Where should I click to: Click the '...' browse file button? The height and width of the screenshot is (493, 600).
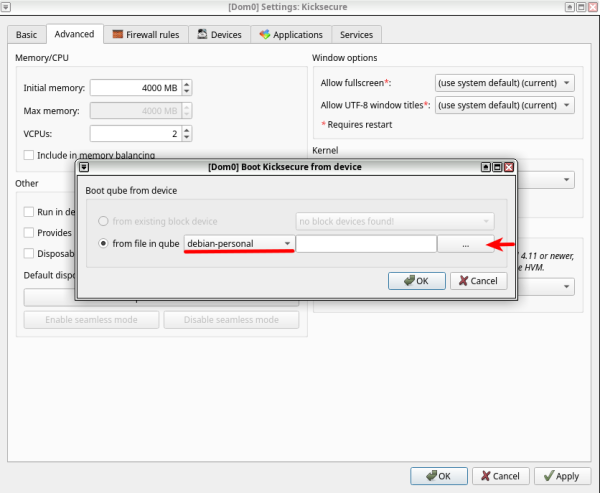click(465, 243)
